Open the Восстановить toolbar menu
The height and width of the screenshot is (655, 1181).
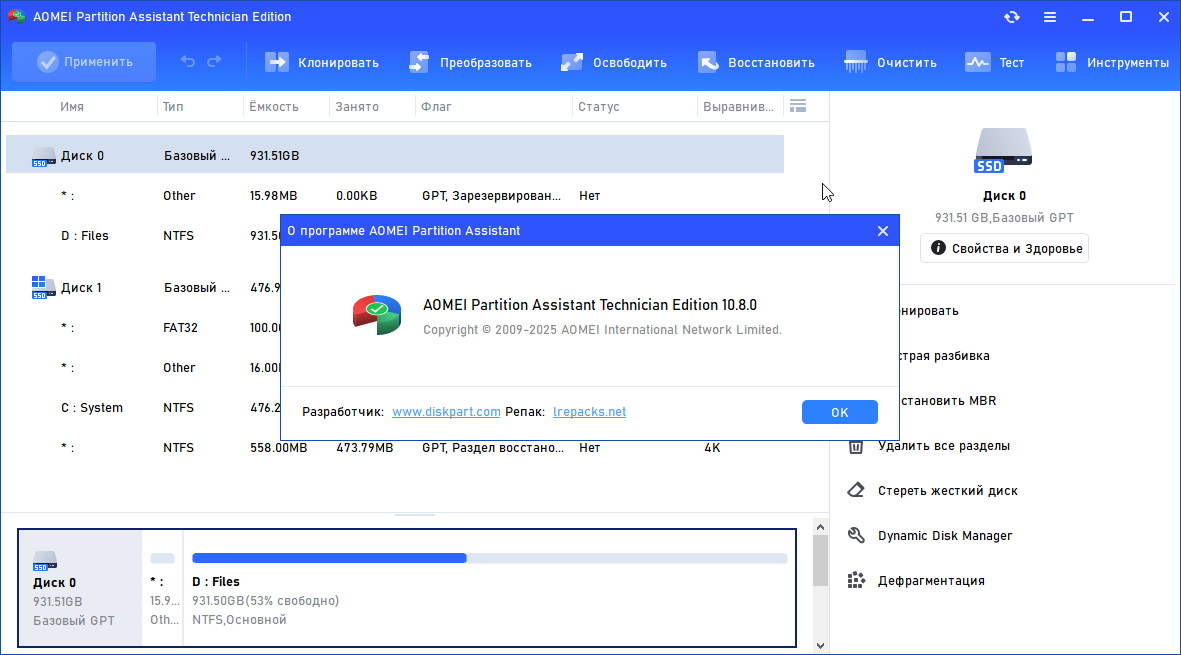coord(756,62)
